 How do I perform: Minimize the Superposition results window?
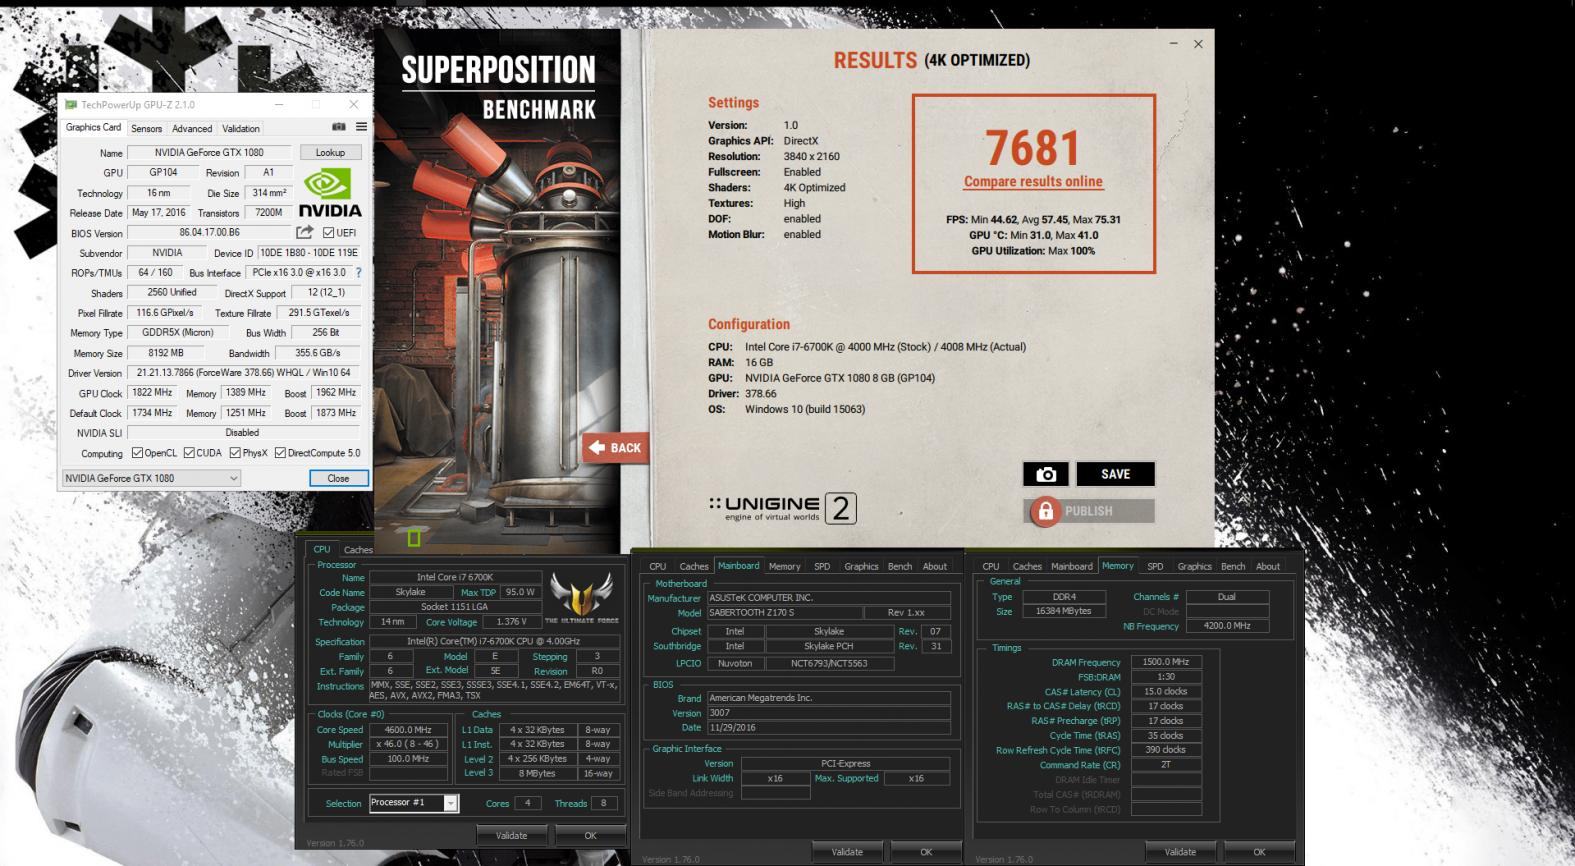coord(1173,44)
